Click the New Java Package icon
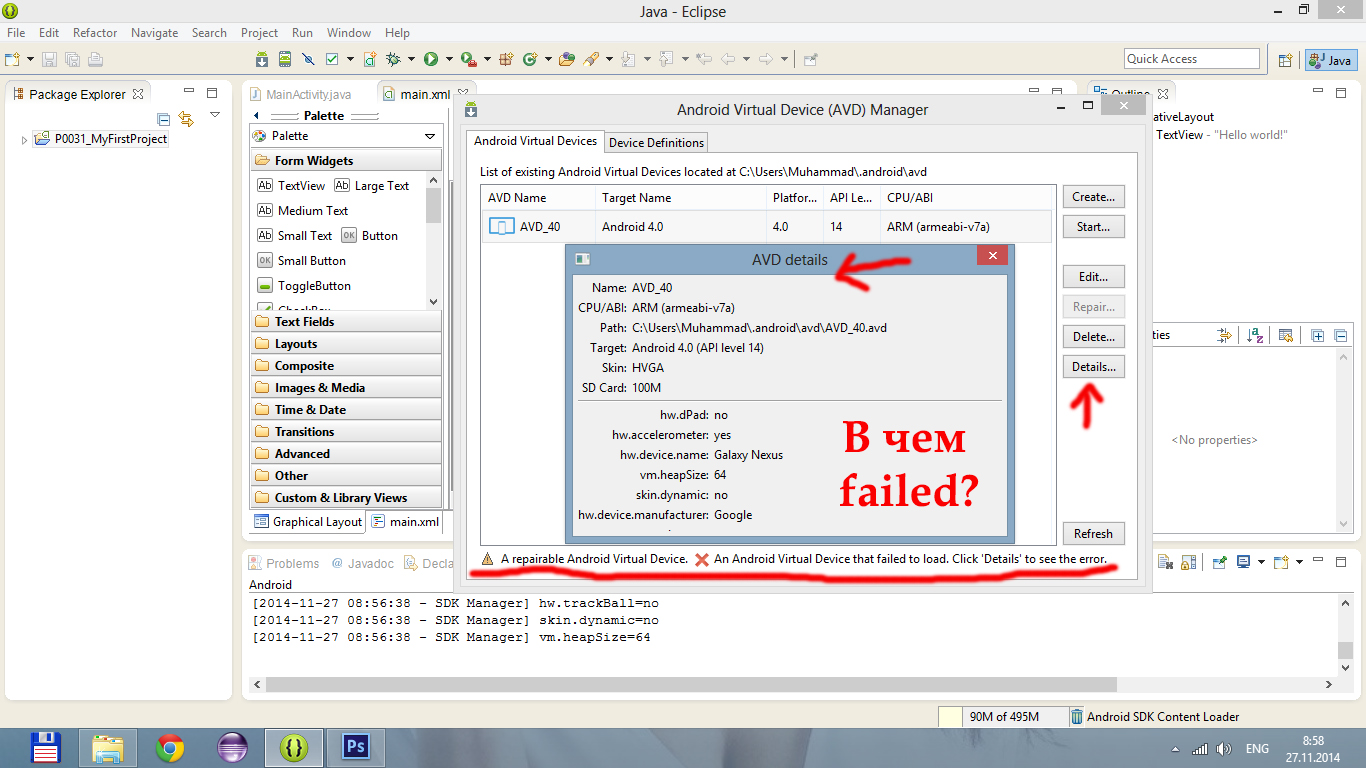1366x768 pixels. [506, 59]
